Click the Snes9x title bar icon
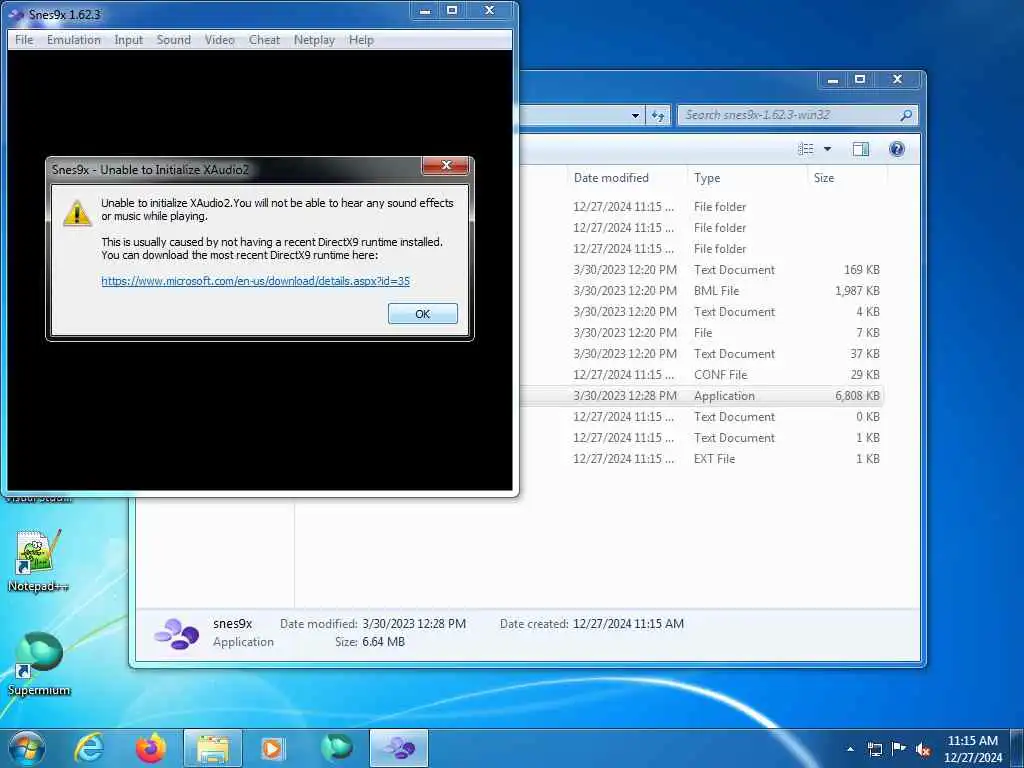 16,14
